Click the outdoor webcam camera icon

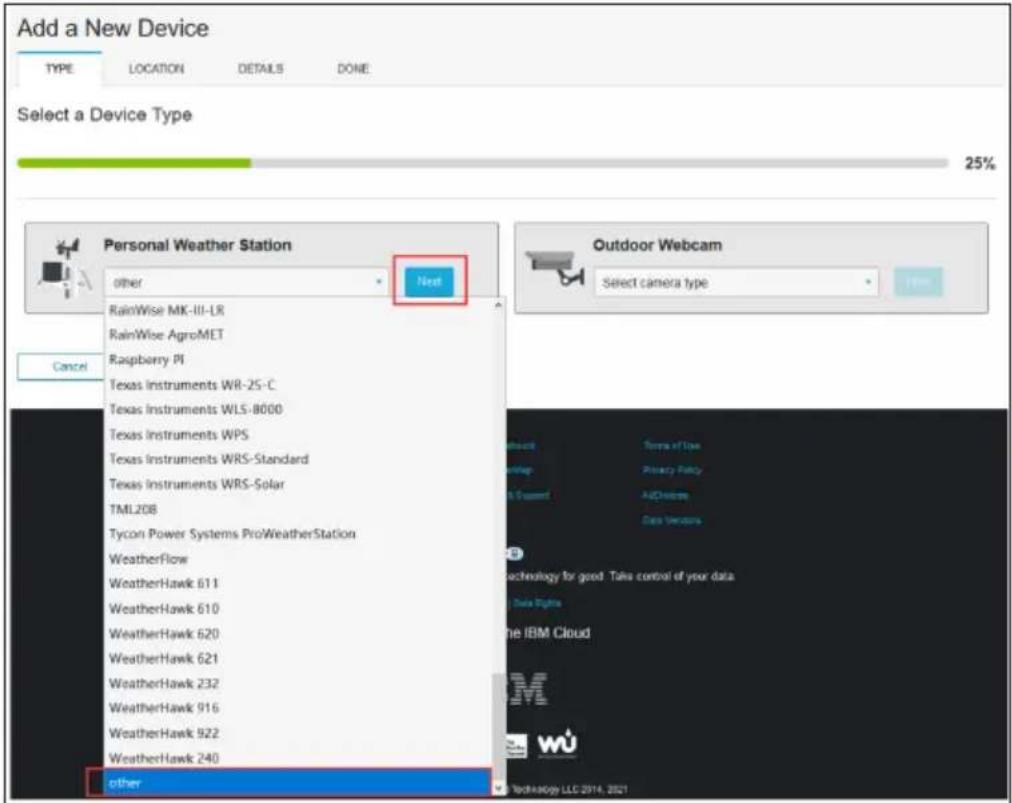pos(554,268)
